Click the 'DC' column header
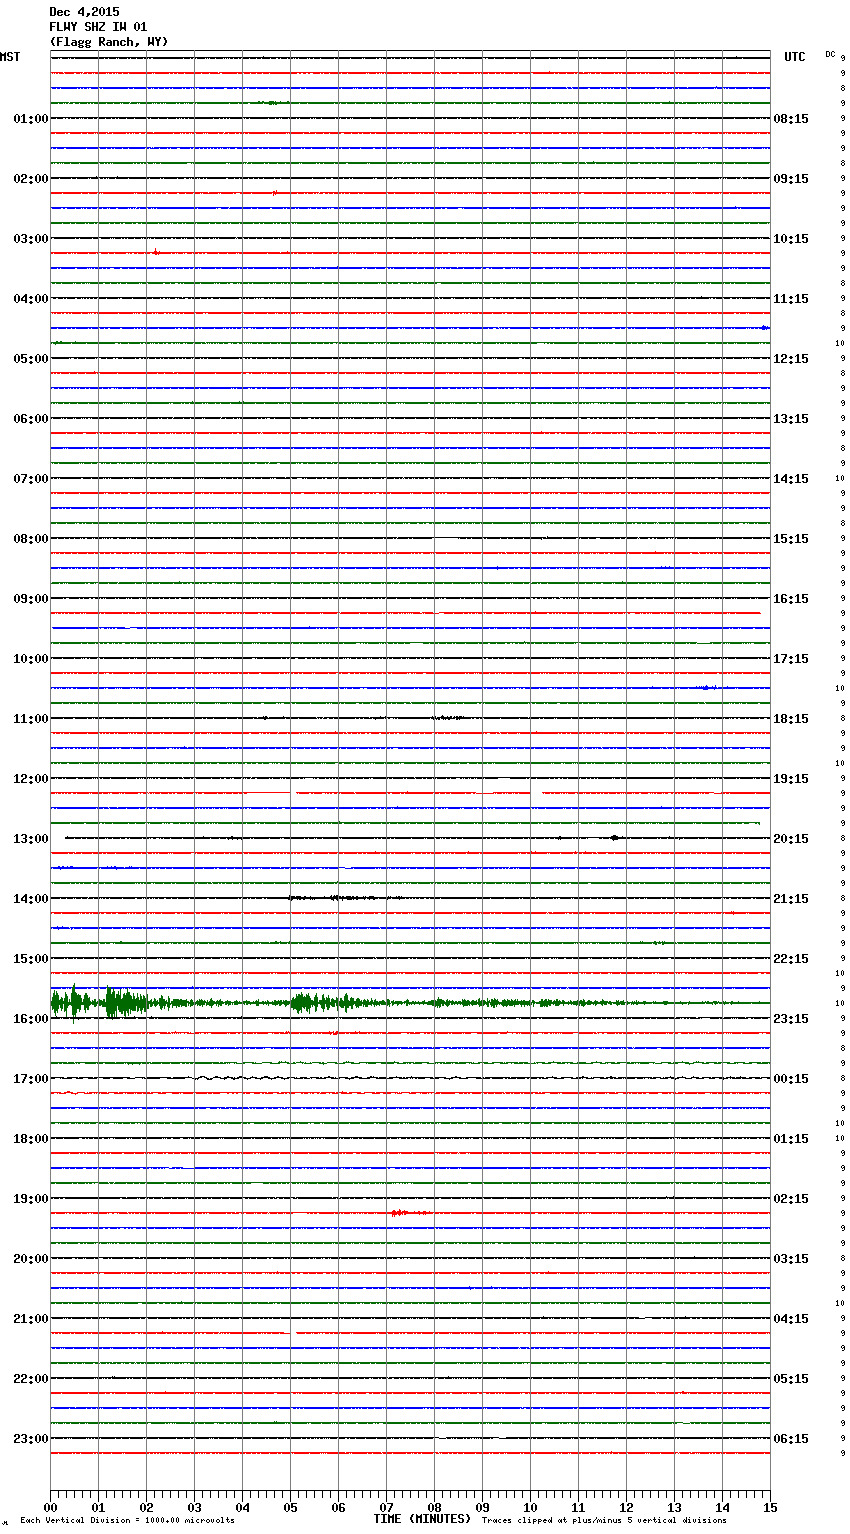This screenshot has width=850, height=1534. pos(830,54)
